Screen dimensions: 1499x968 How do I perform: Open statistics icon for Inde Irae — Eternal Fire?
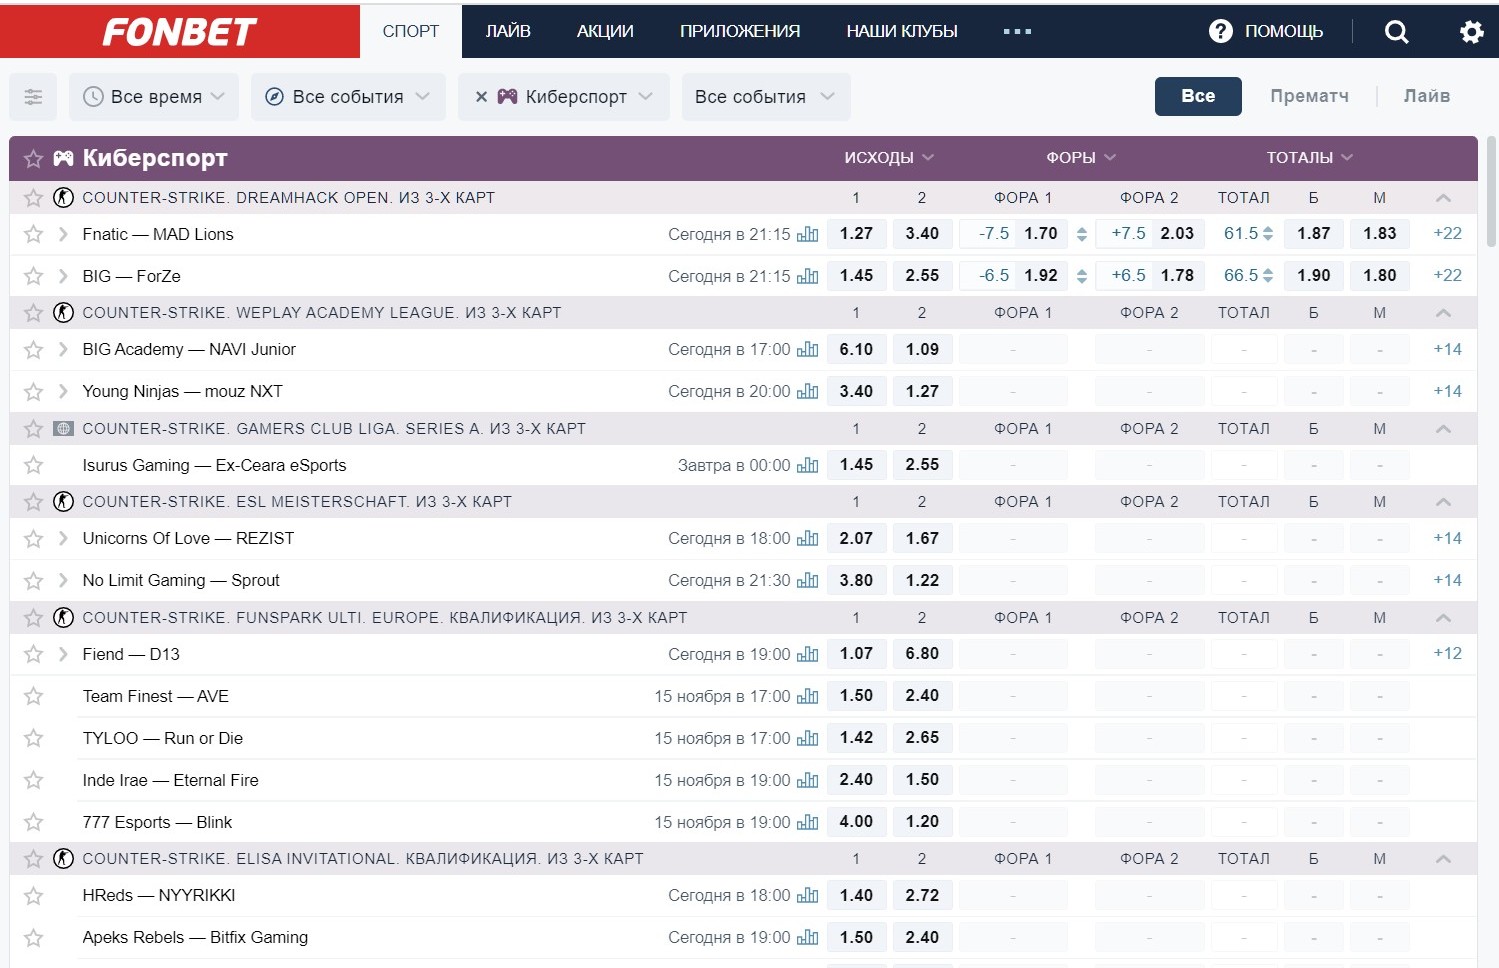pos(808,780)
